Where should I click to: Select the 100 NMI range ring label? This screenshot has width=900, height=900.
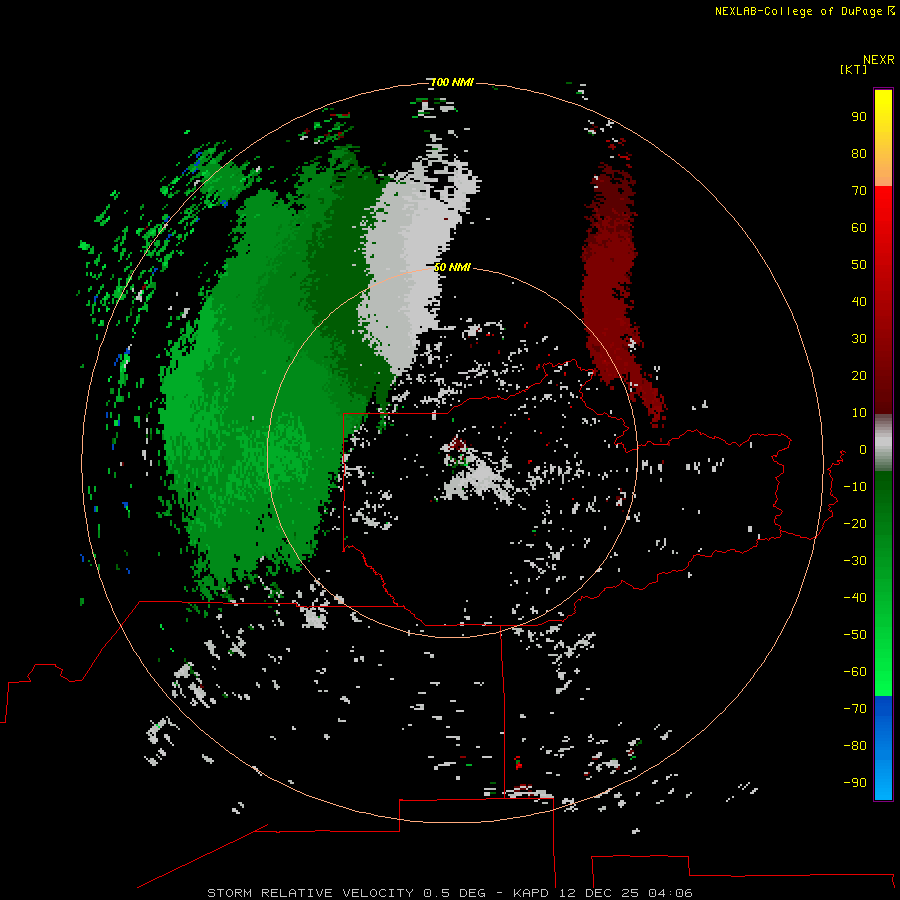click(452, 82)
